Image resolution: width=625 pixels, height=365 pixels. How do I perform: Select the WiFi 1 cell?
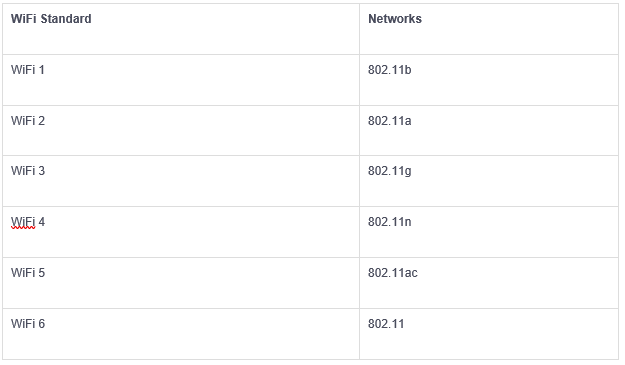coord(181,80)
